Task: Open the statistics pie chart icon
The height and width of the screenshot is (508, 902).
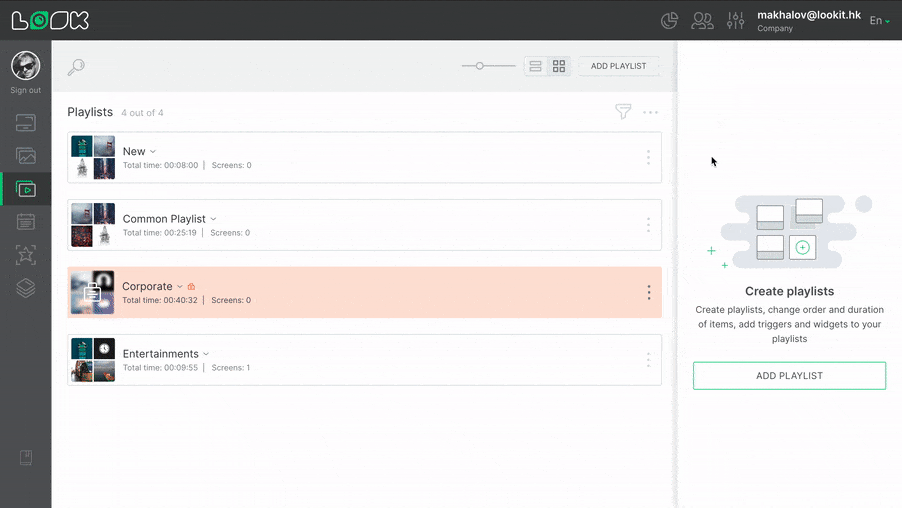Action: [x=670, y=20]
